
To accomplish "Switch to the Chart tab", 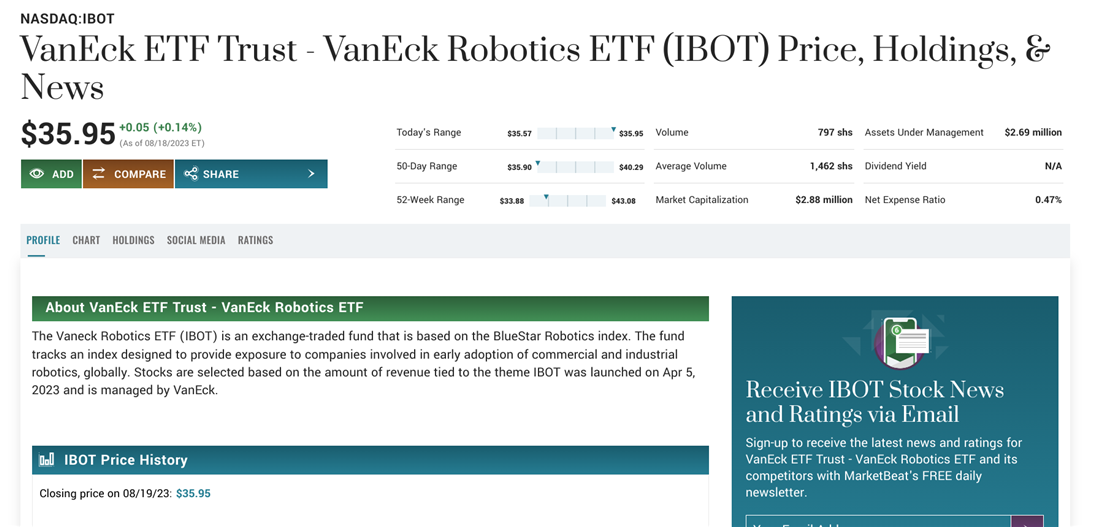I will tap(86, 240).
